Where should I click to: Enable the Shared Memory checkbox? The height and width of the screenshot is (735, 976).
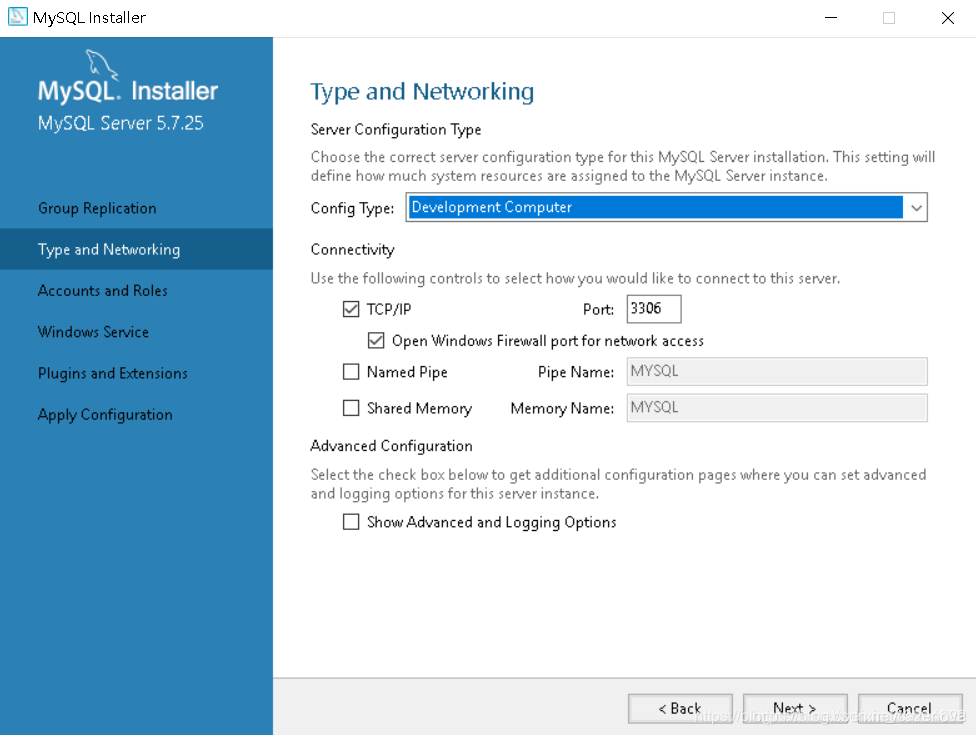(351, 408)
